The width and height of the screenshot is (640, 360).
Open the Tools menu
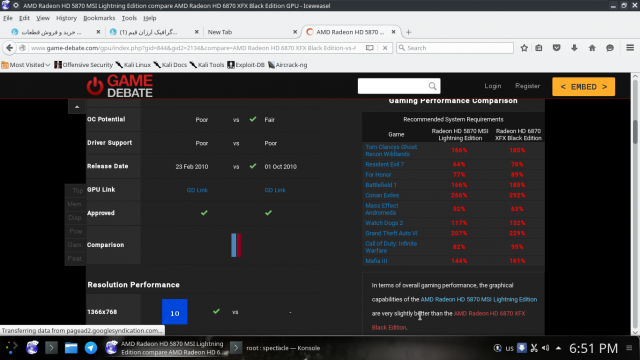129,18
